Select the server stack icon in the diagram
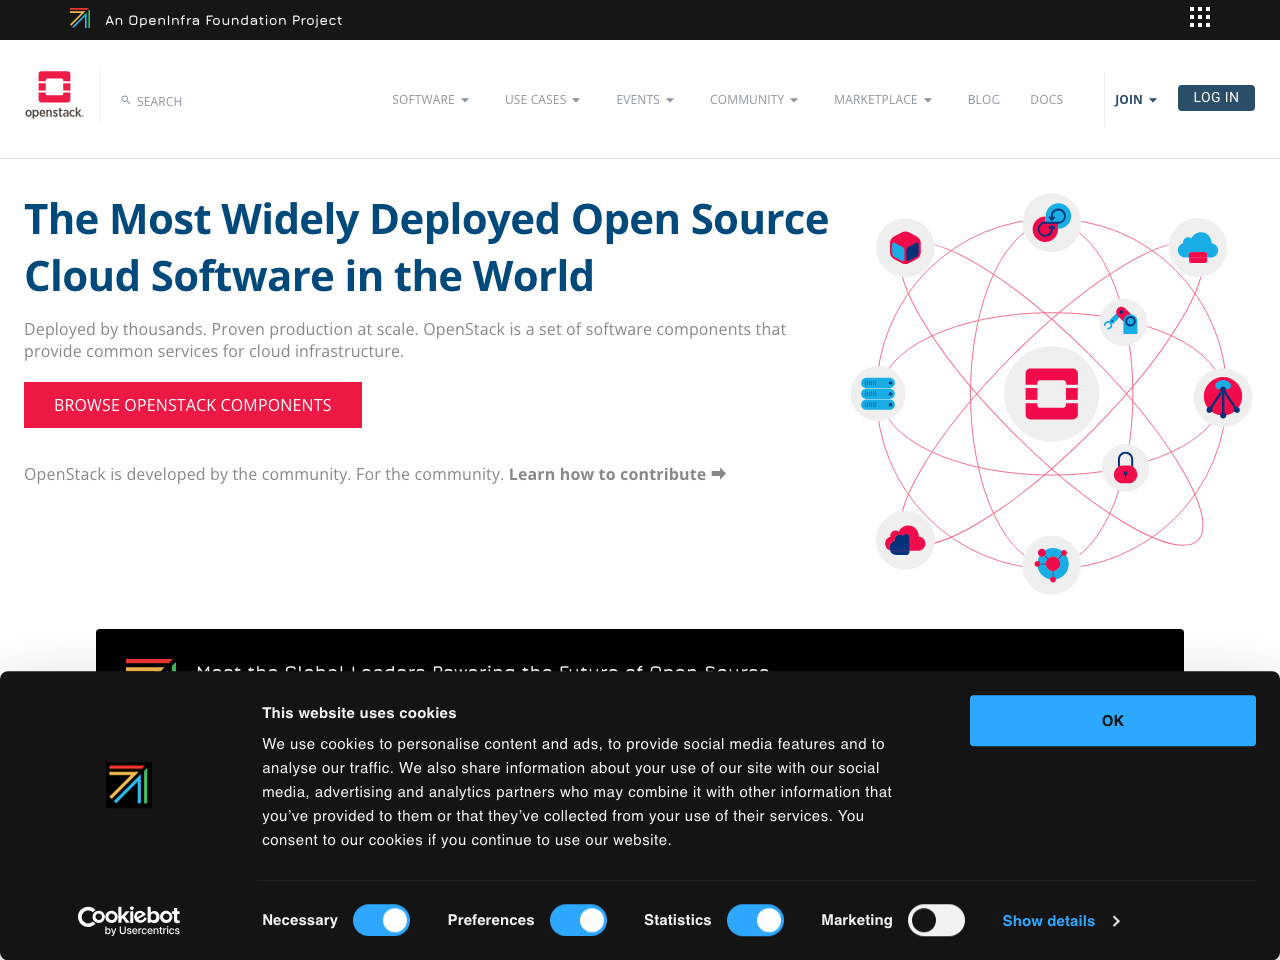Viewport: 1280px width, 960px height. (x=877, y=394)
